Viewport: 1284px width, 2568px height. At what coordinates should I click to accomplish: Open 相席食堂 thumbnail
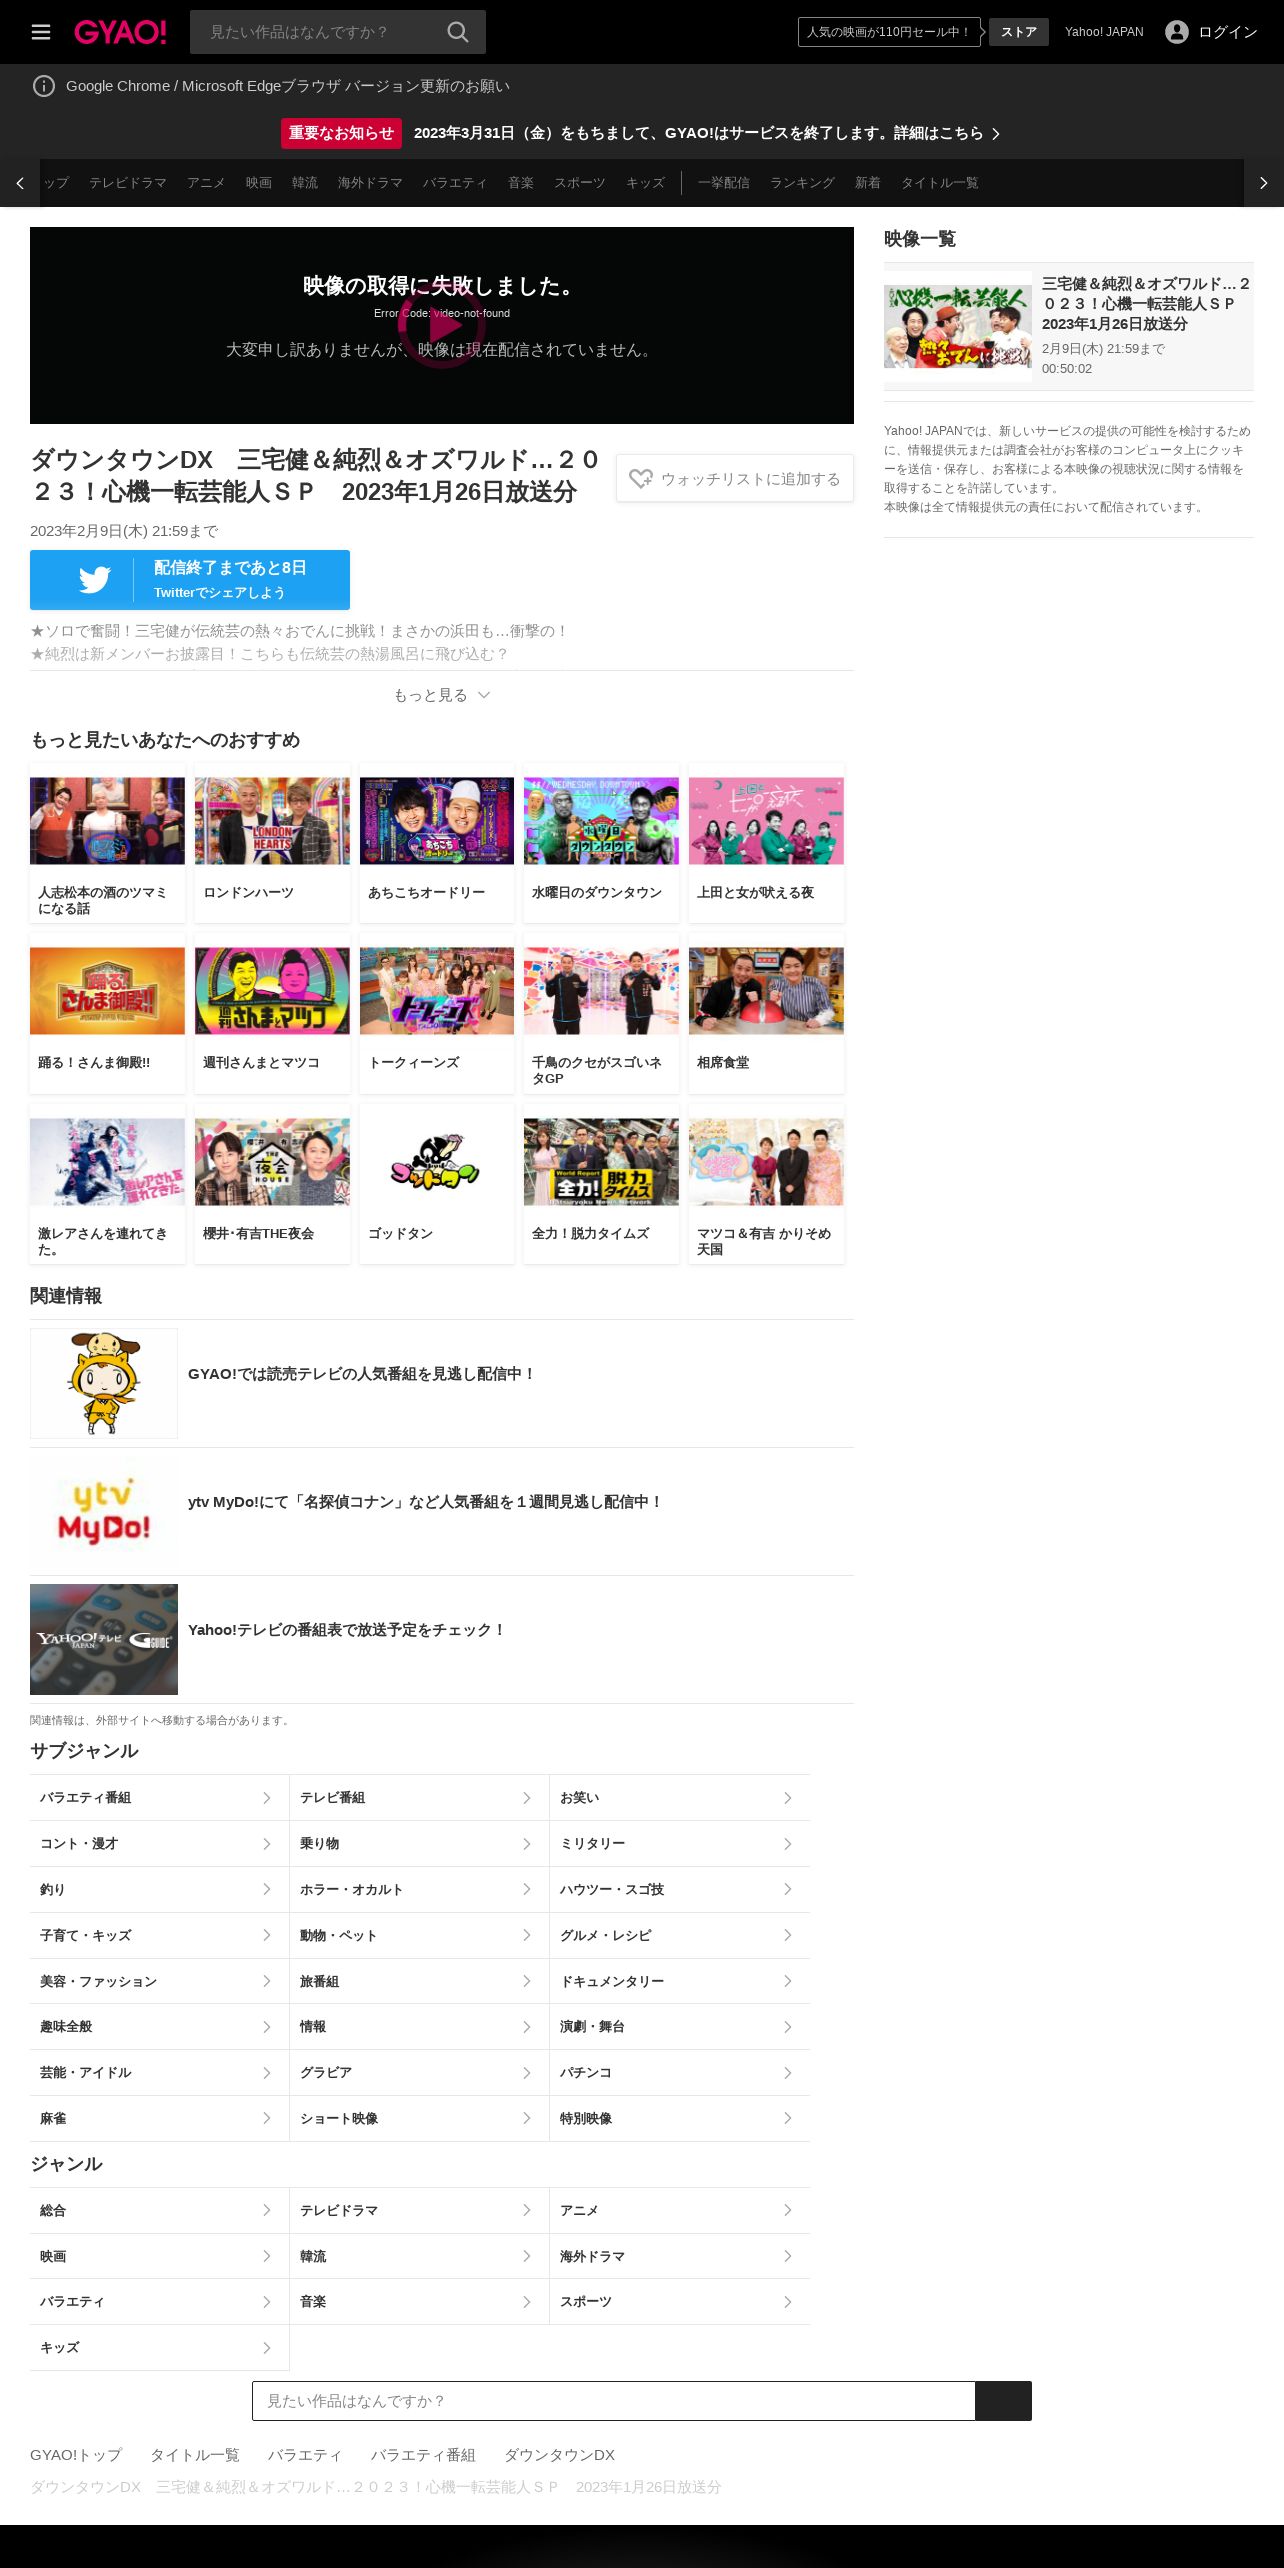coord(766,991)
